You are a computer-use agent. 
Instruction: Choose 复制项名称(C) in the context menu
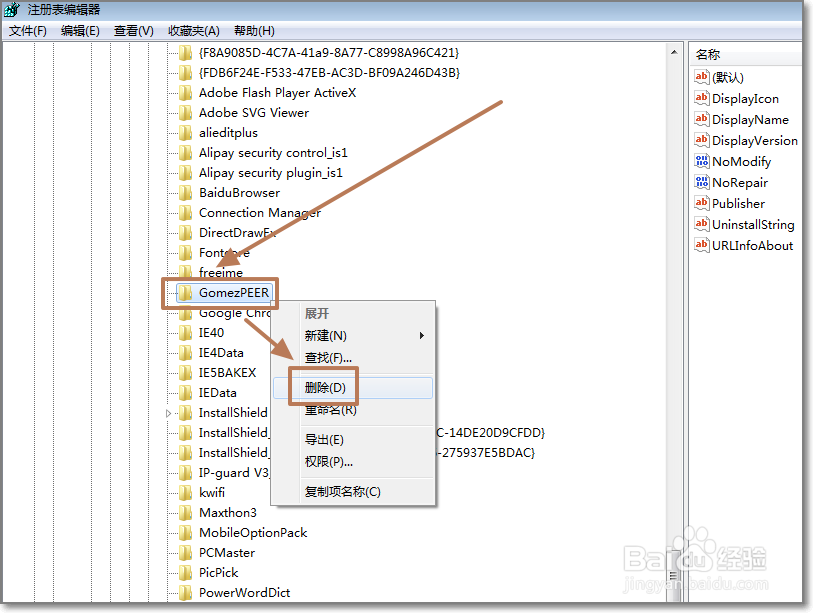(x=353, y=492)
